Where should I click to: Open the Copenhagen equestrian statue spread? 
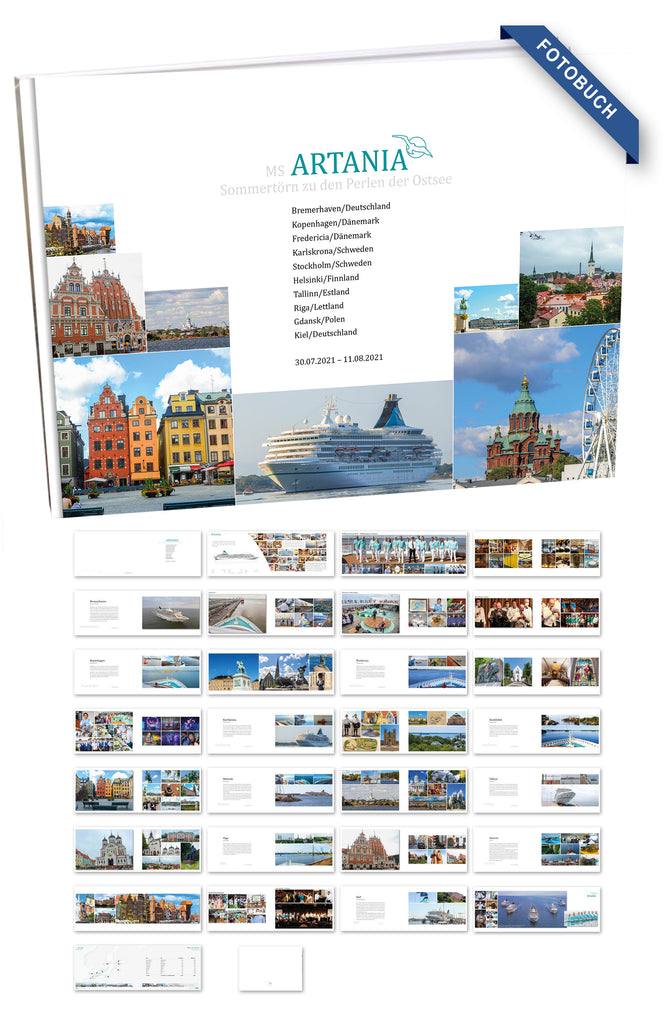click(x=270, y=671)
